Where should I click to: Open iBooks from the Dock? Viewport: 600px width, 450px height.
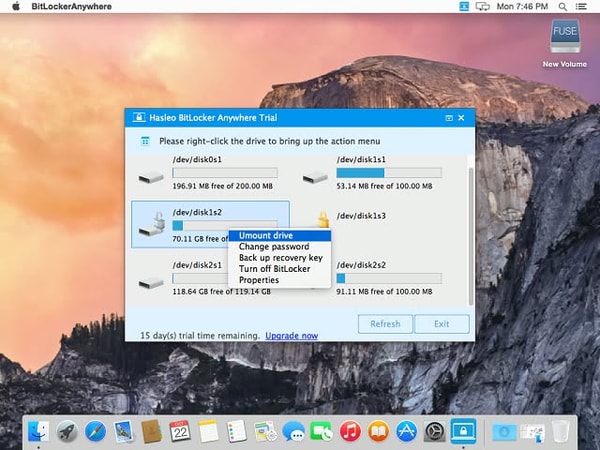378,432
